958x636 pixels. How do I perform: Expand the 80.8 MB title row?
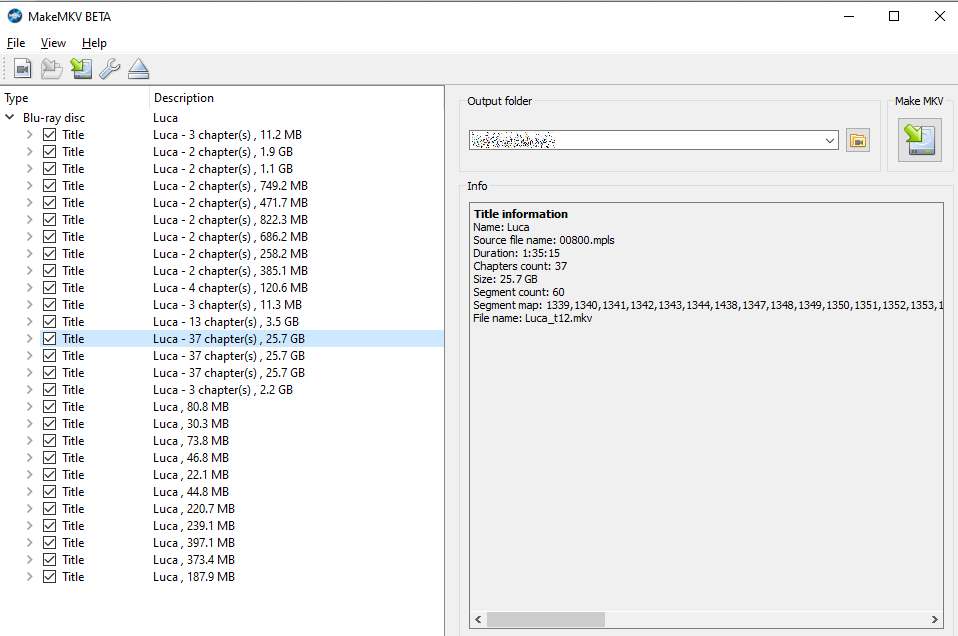[29, 407]
